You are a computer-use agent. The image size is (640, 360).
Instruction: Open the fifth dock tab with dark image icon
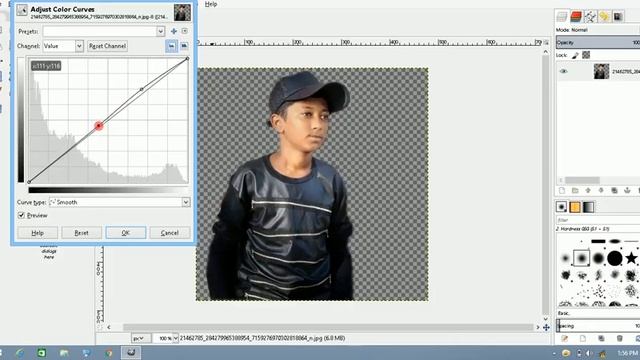click(x=618, y=16)
